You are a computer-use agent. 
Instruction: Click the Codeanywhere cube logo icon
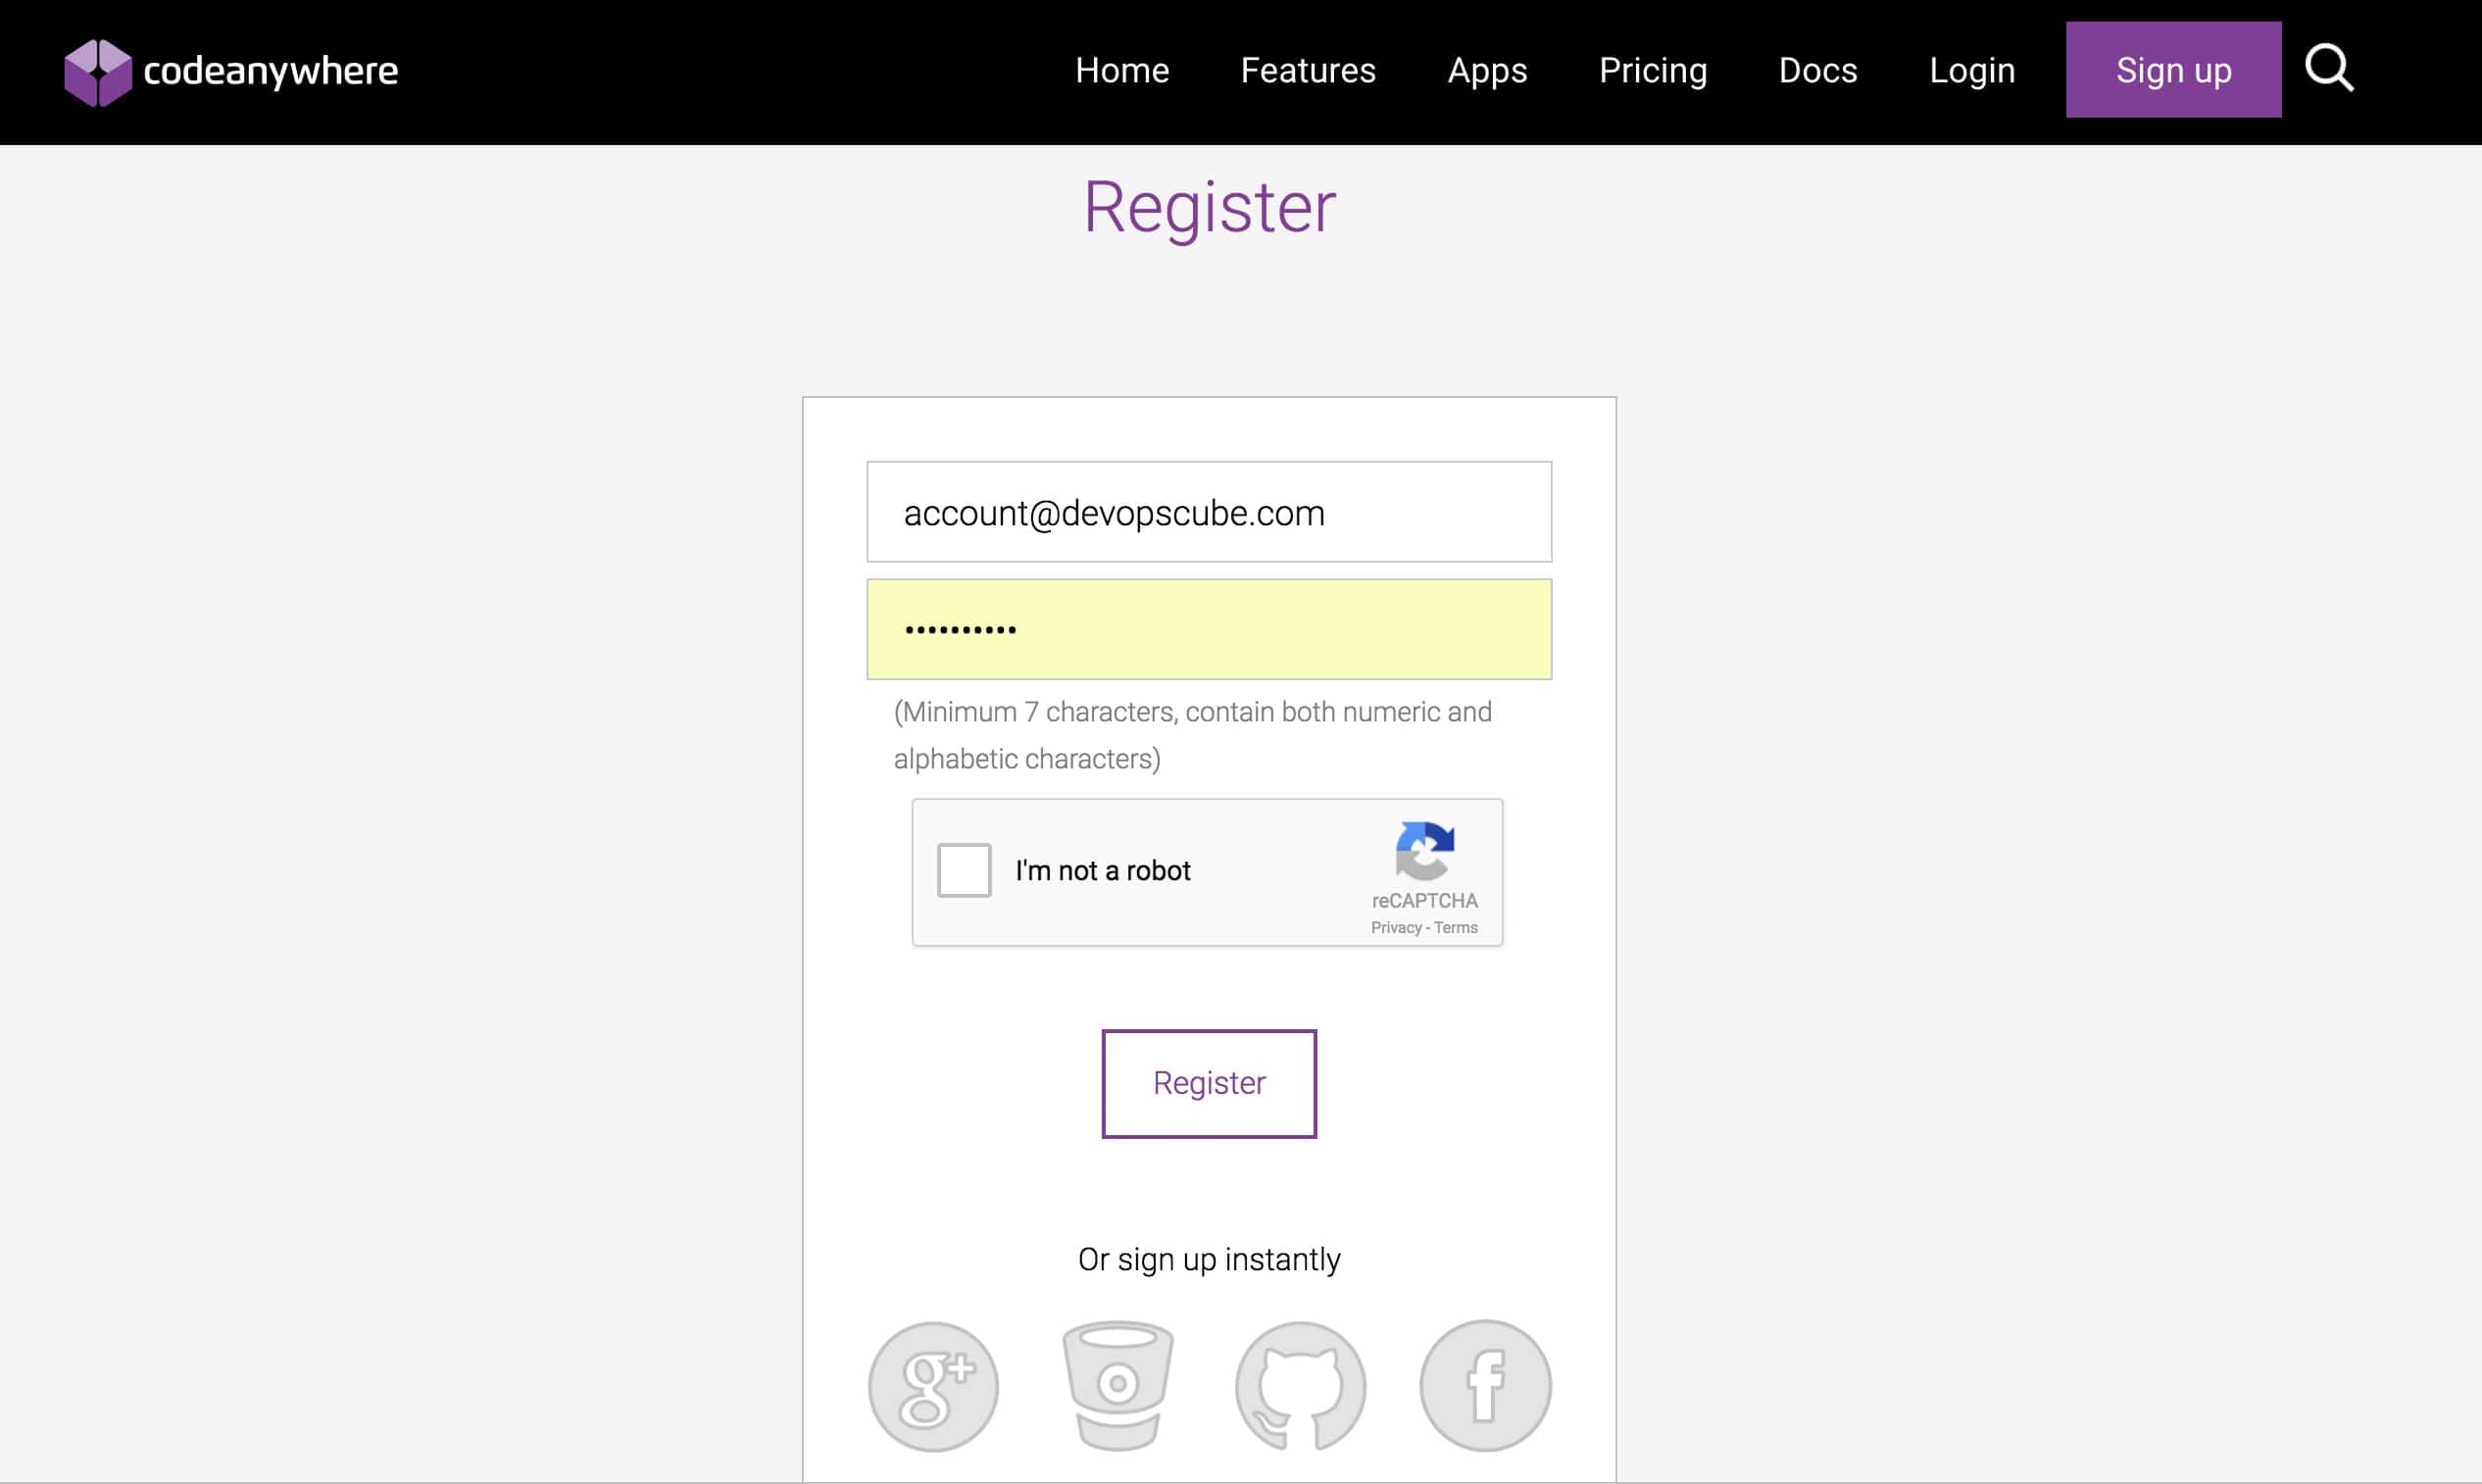pos(97,72)
